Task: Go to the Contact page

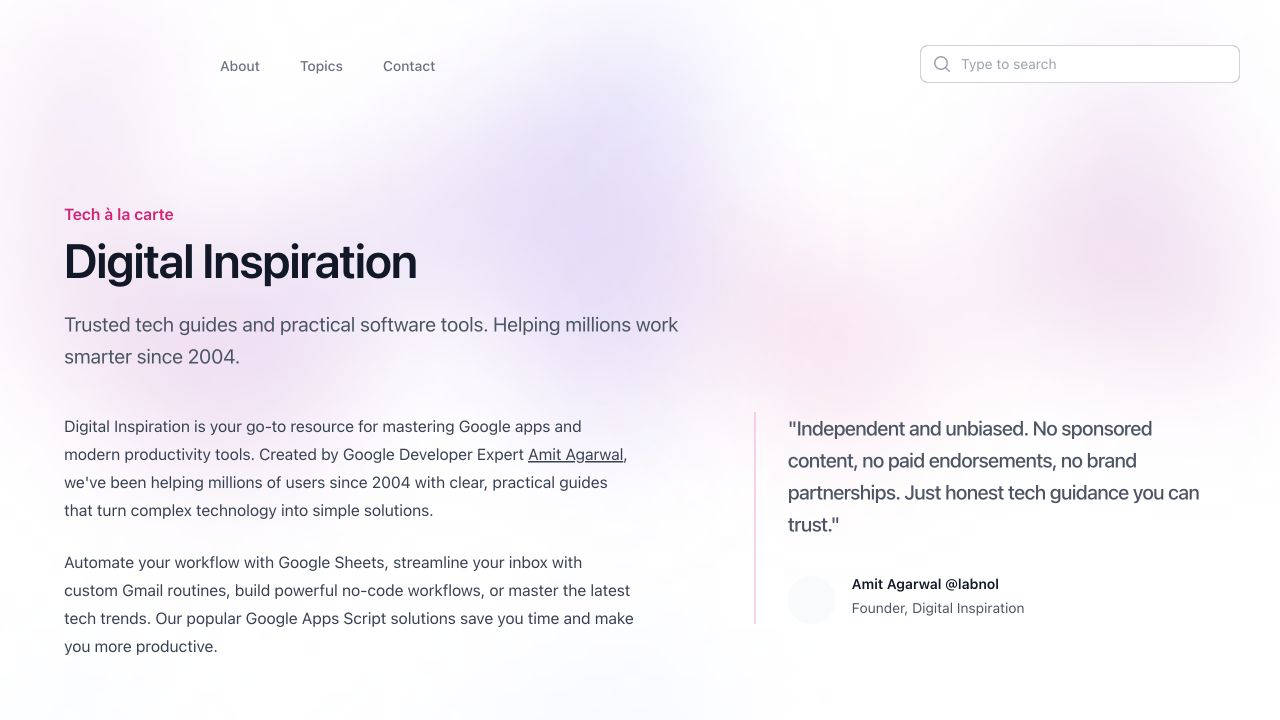Action: pyautogui.click(x=409, y=66)
